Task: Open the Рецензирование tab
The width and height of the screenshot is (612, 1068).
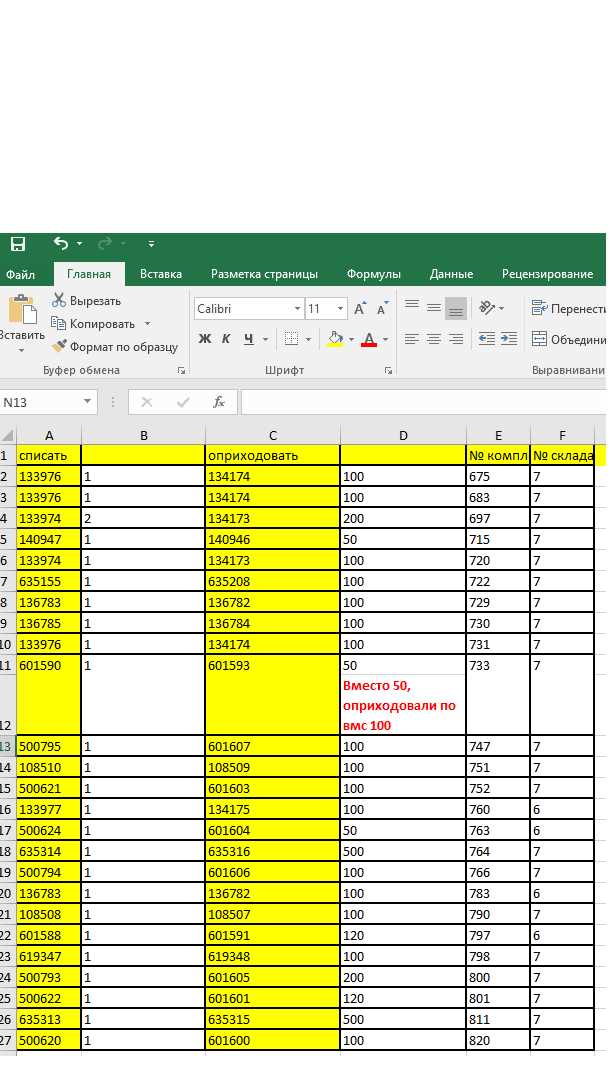Action: (547, 274)
